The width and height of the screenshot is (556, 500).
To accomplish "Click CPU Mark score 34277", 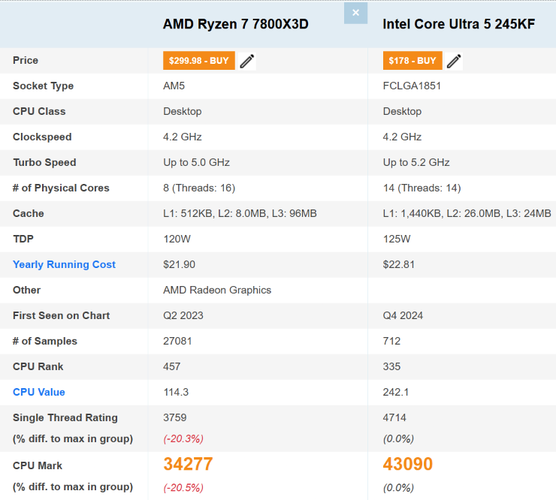I will click(188, 464).
